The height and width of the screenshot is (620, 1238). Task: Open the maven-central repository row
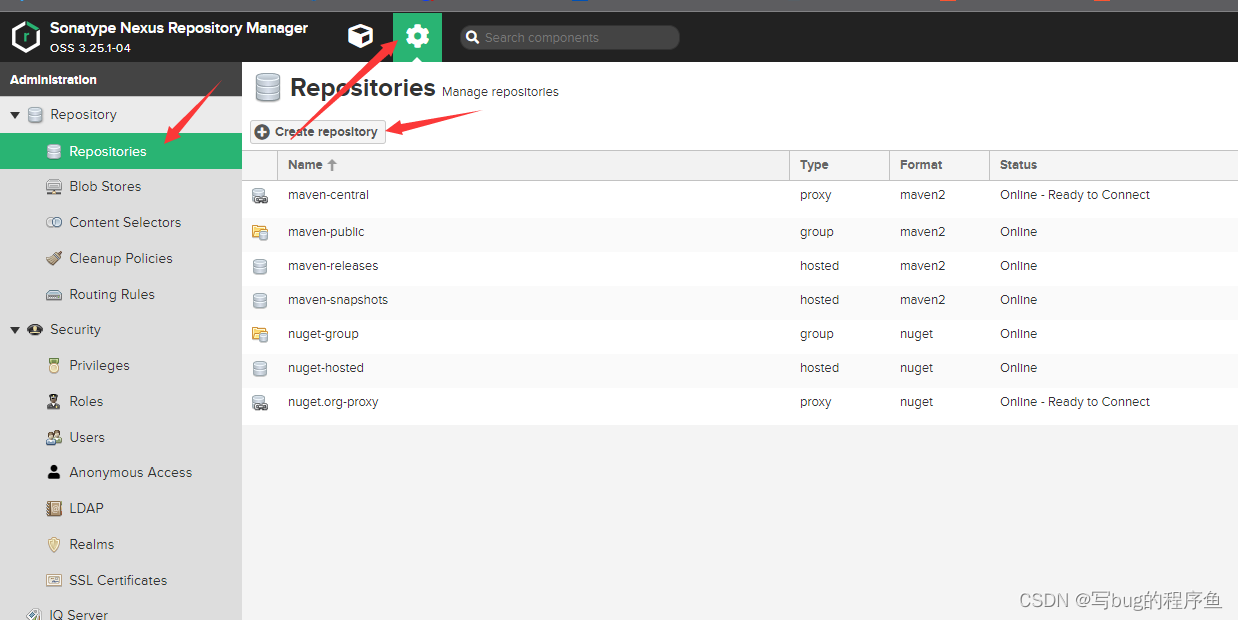click(x=740, y=197)
